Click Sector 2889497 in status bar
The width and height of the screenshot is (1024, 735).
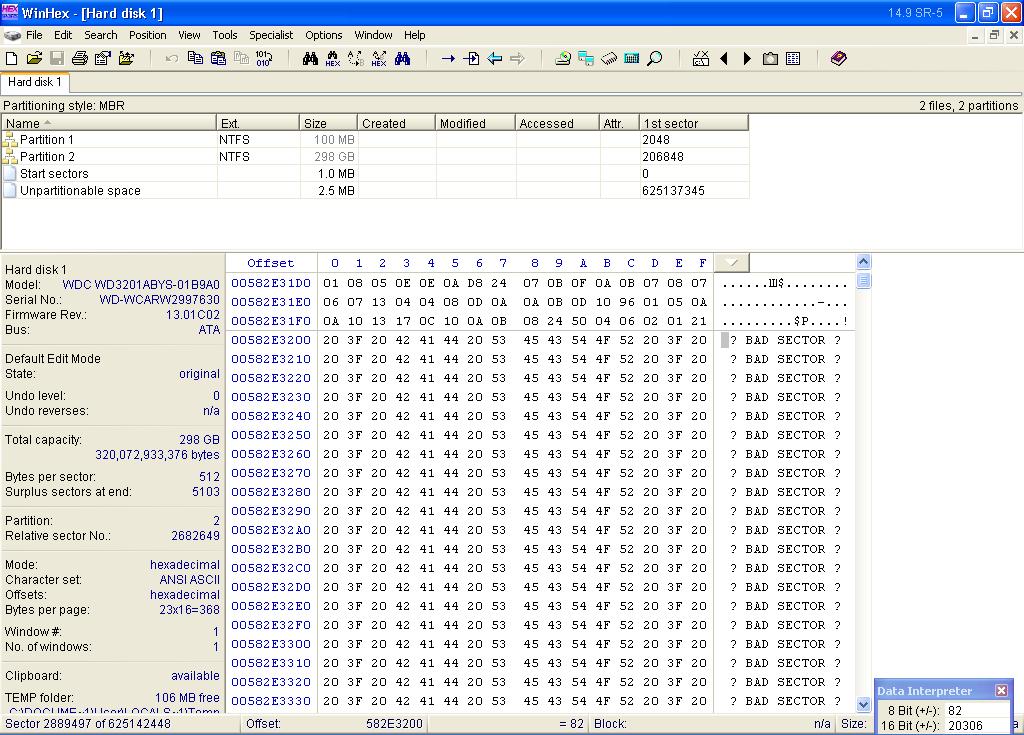pyautogui.click(x=88, y=724)
